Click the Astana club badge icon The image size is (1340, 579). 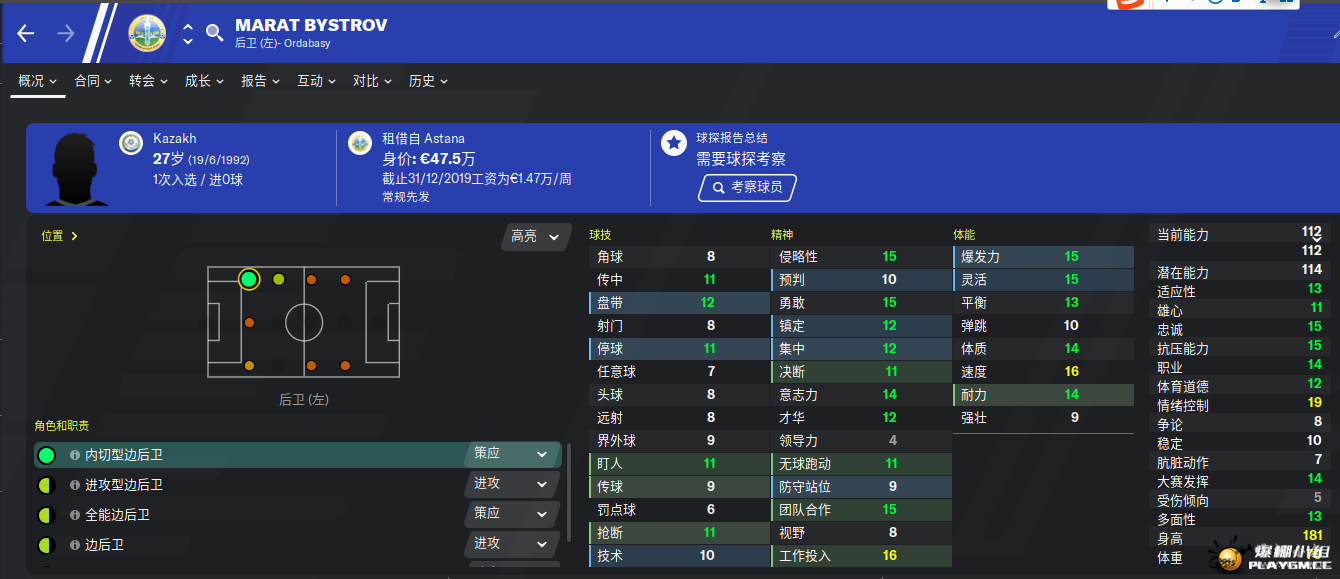[360, 143]
